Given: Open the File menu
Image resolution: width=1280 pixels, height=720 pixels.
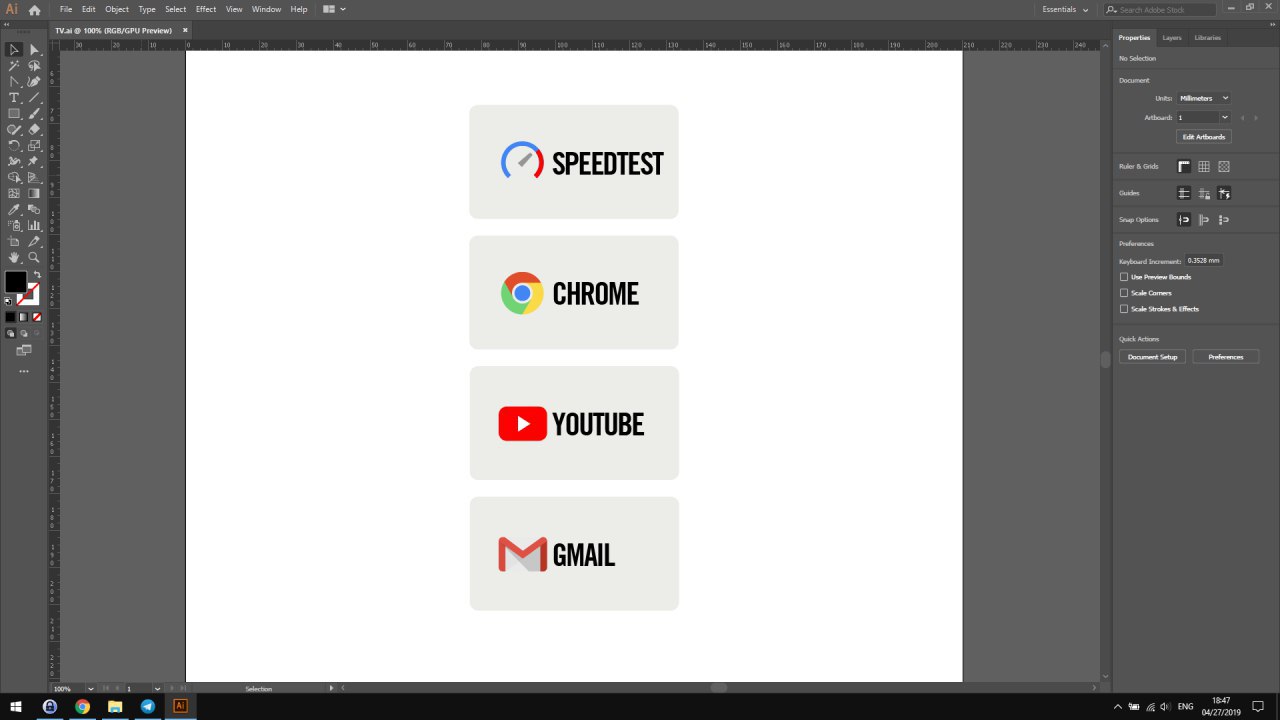Looking at the screenshot, I should (66, 9).
